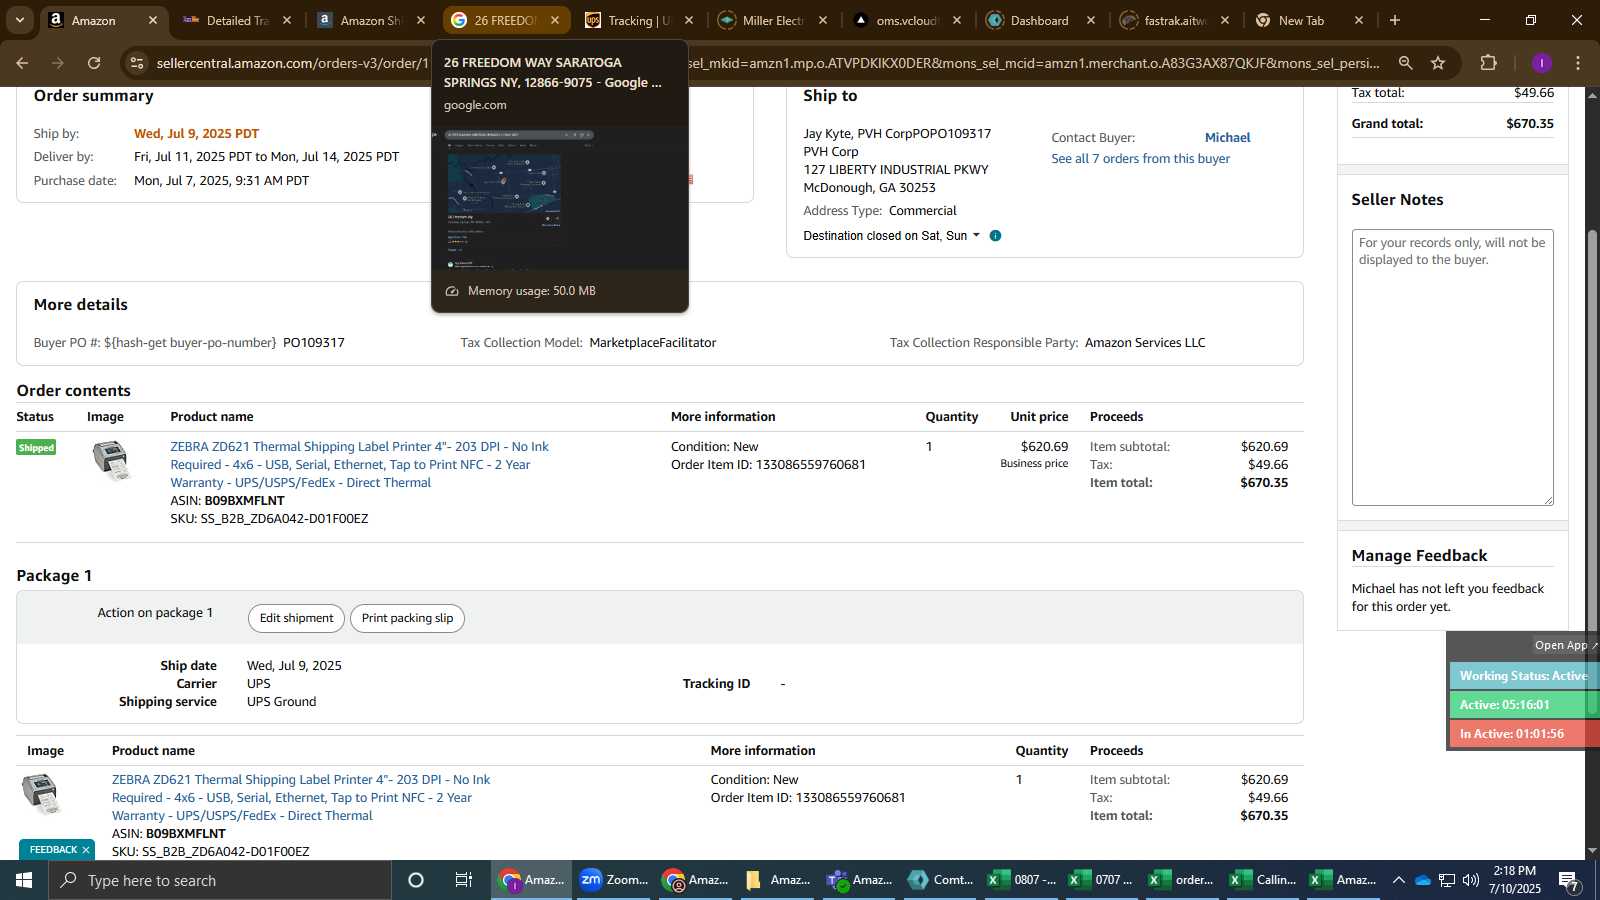Open the Chrome profile avatar
The image size is (1600, 900).
click(1541, 63)
